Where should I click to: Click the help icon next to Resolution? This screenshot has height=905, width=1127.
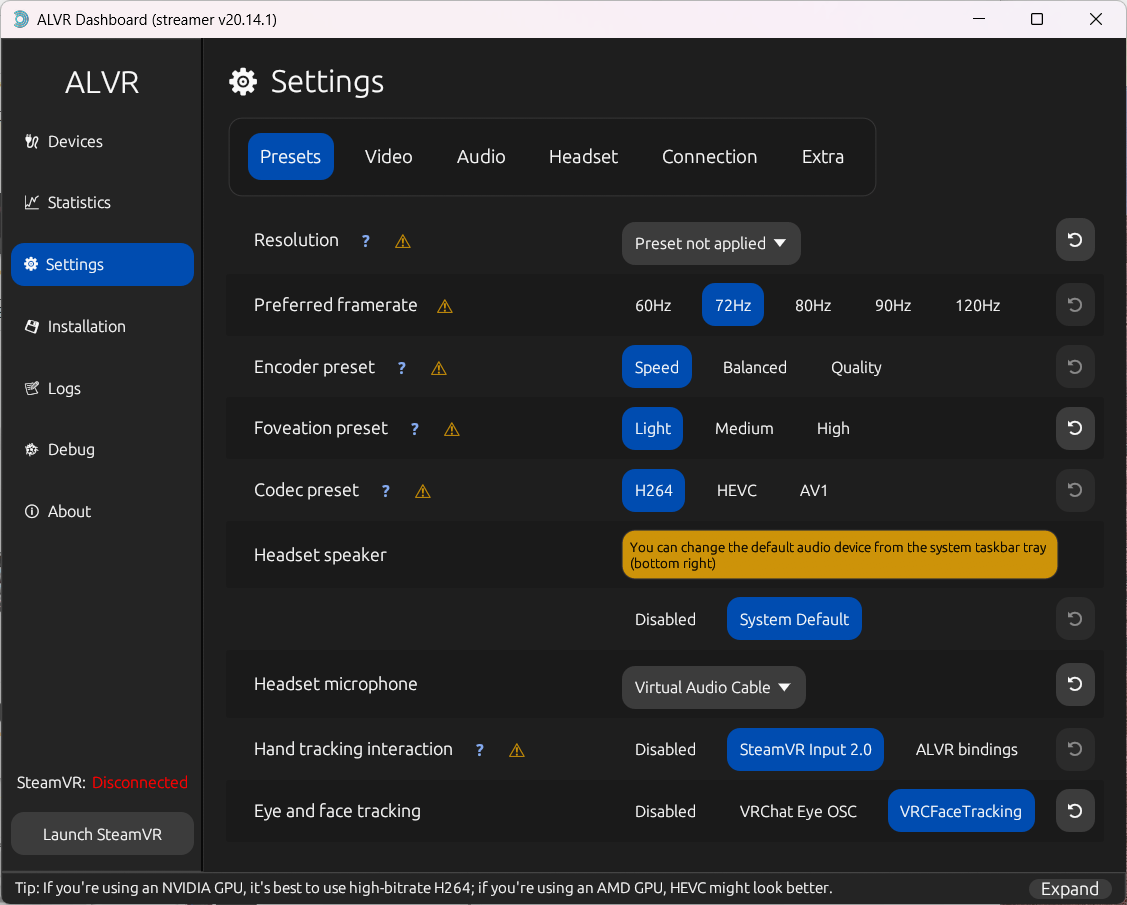(366, 241)
